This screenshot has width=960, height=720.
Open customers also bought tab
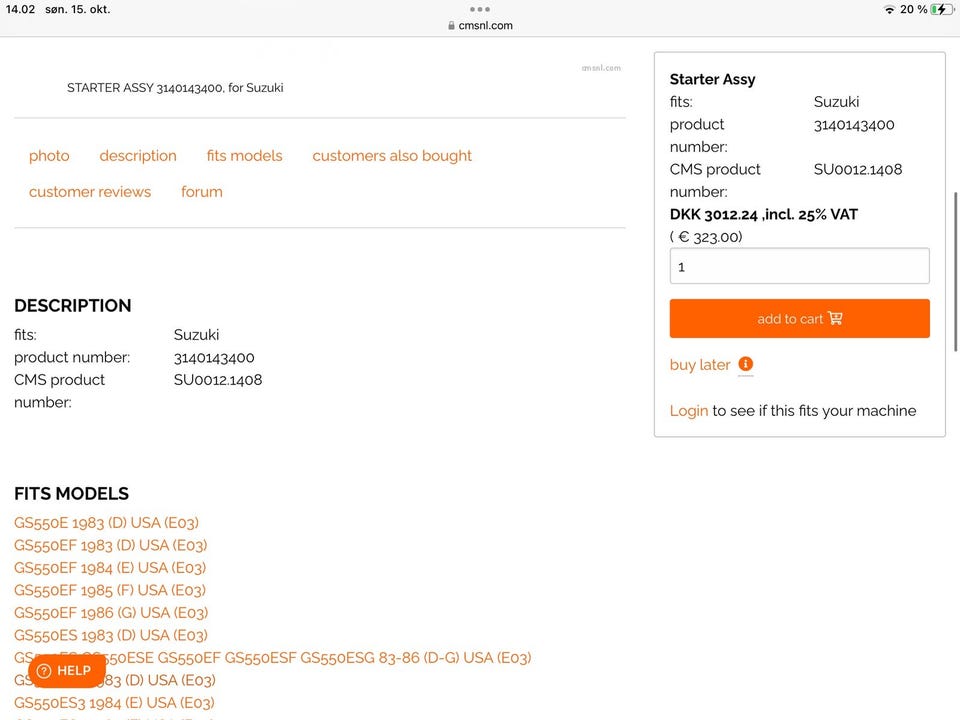tap(392, 156)
